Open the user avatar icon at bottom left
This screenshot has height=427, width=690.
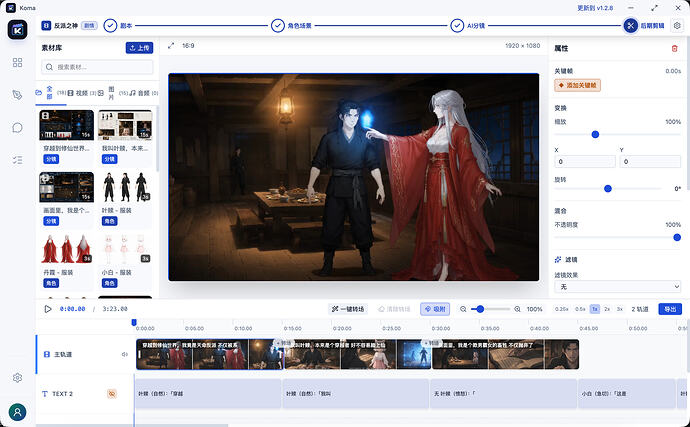coord(17,412)
